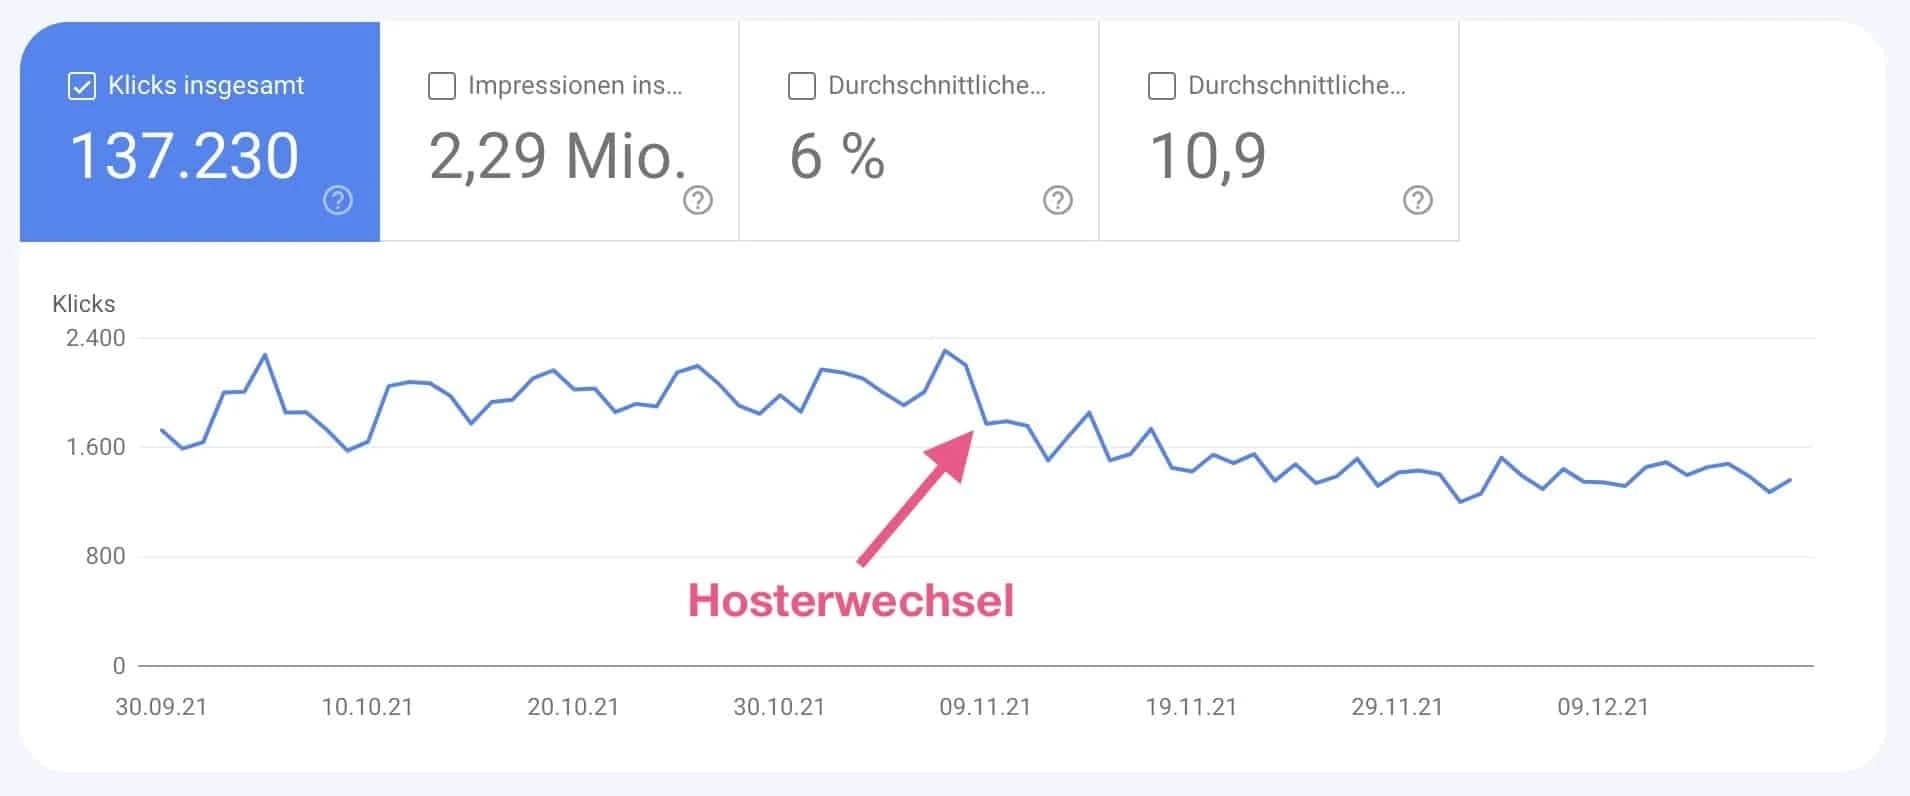1910x796 pixels.
Task: Enable the Impressionen insgesamt checkbox
Action: [x=441, y=87]
